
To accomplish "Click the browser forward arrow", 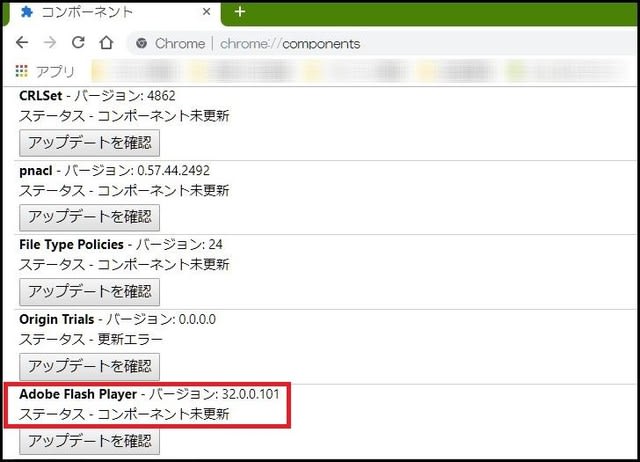I will (x=50, y=42).
